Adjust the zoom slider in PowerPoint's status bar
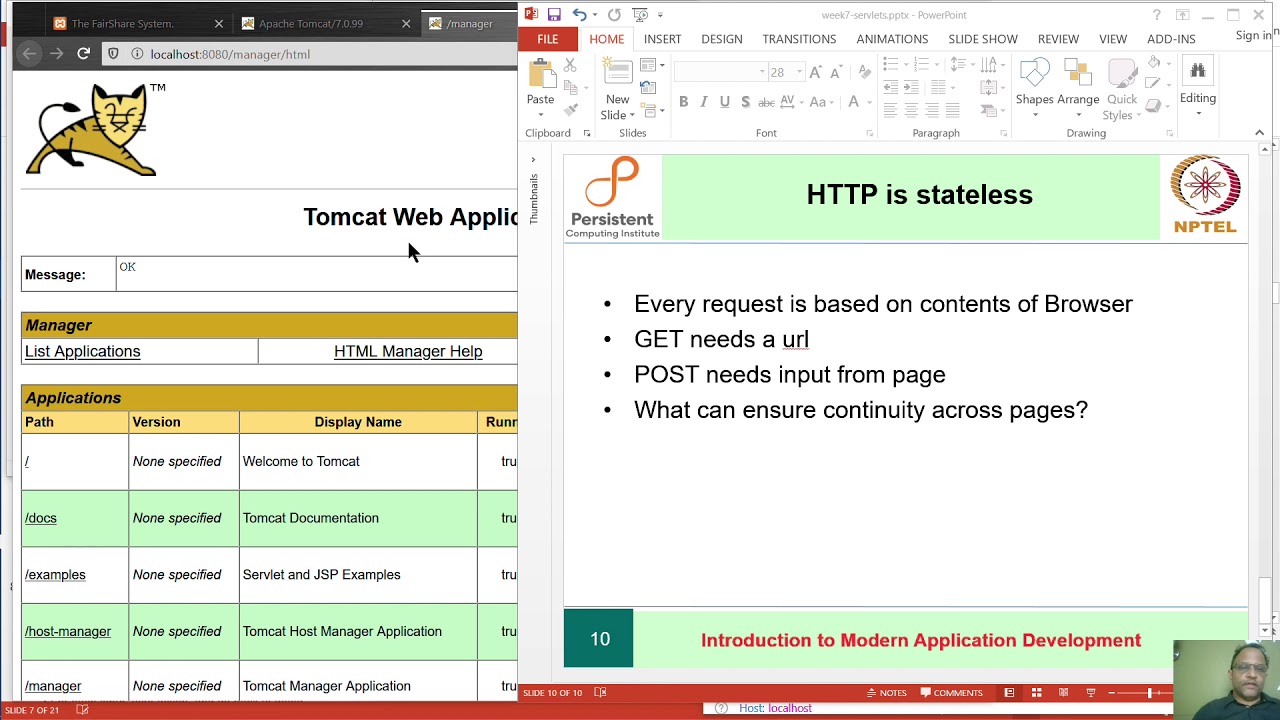Viewport: 1280px width, 720px height. (x=1149, y=692)
